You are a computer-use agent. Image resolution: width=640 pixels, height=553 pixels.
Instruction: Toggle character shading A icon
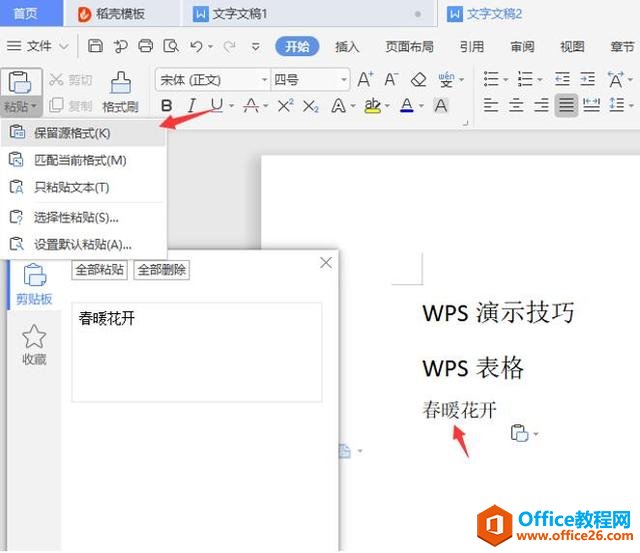pyautogui.click(x=440, y=106)
